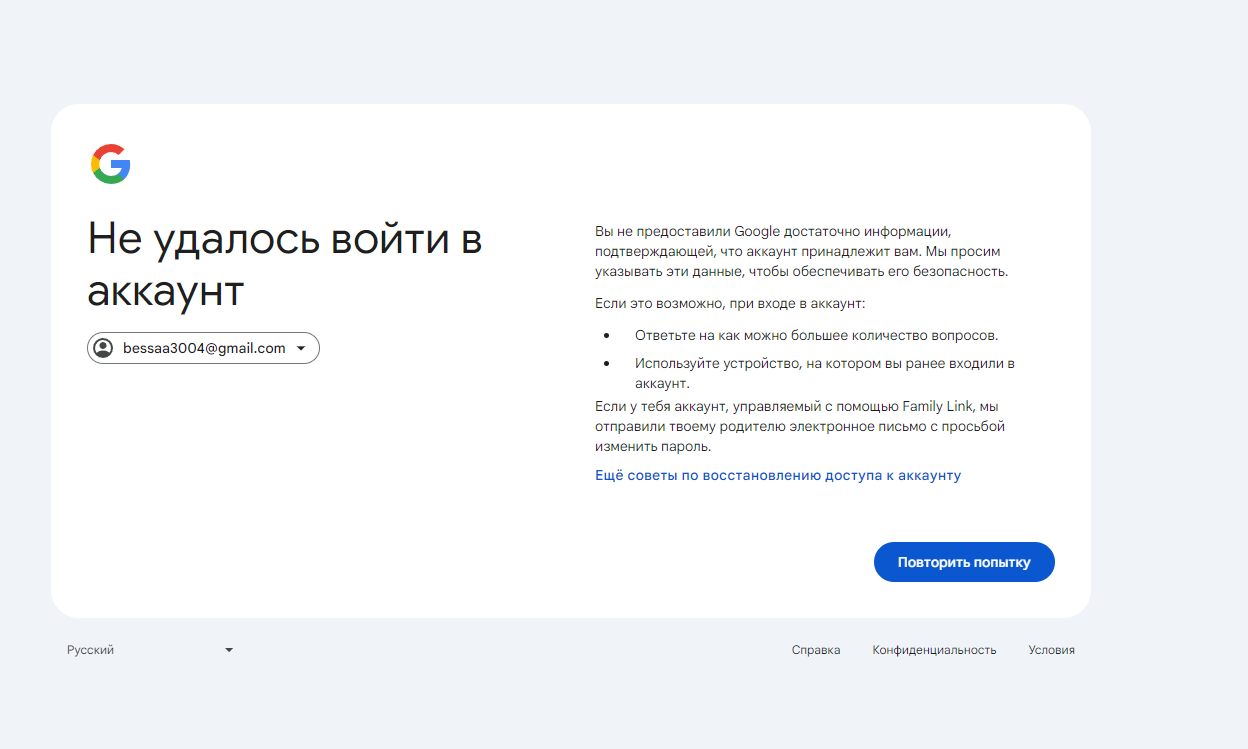Image resolution: width=1248 pixels, height=749 pixels.
Task: Click the 'Если это возможно, при входе' line
Action: (729, 303)
